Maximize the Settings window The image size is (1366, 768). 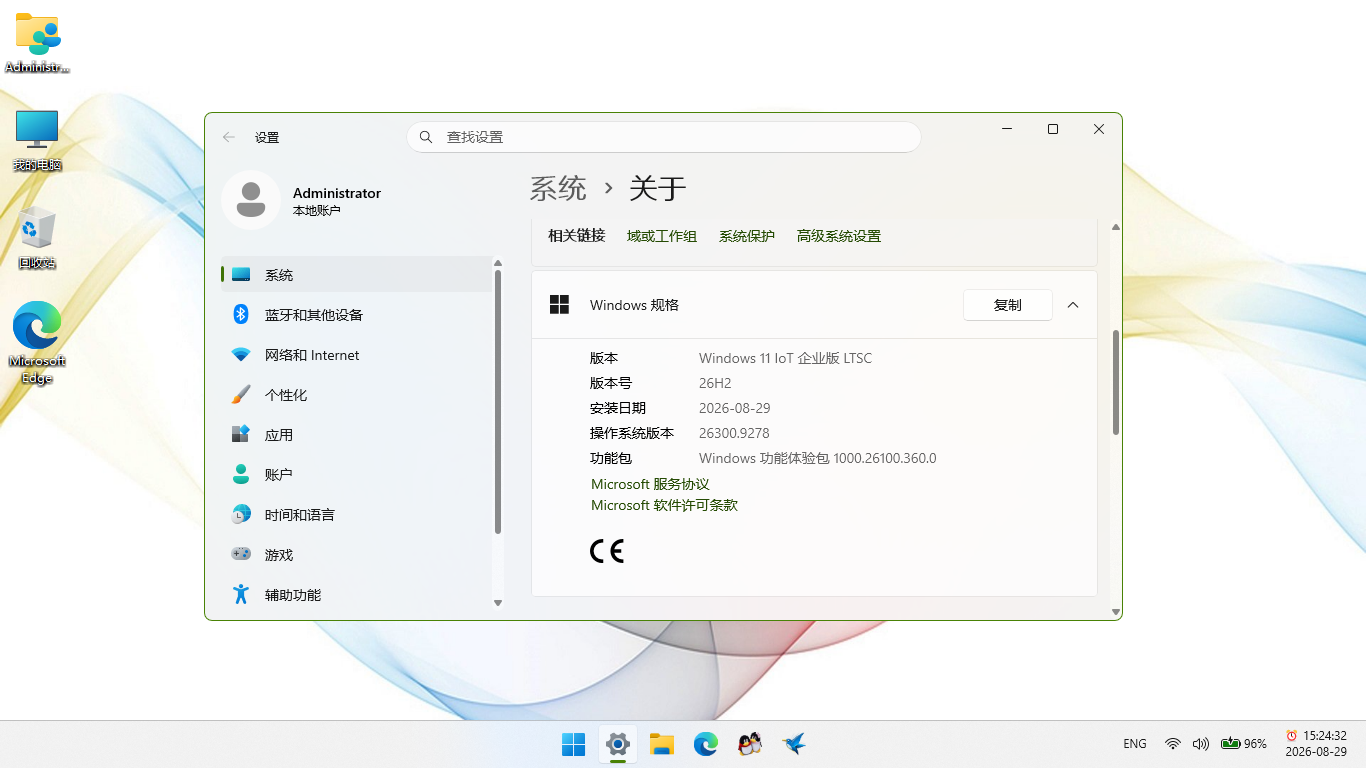[1053, 129]
